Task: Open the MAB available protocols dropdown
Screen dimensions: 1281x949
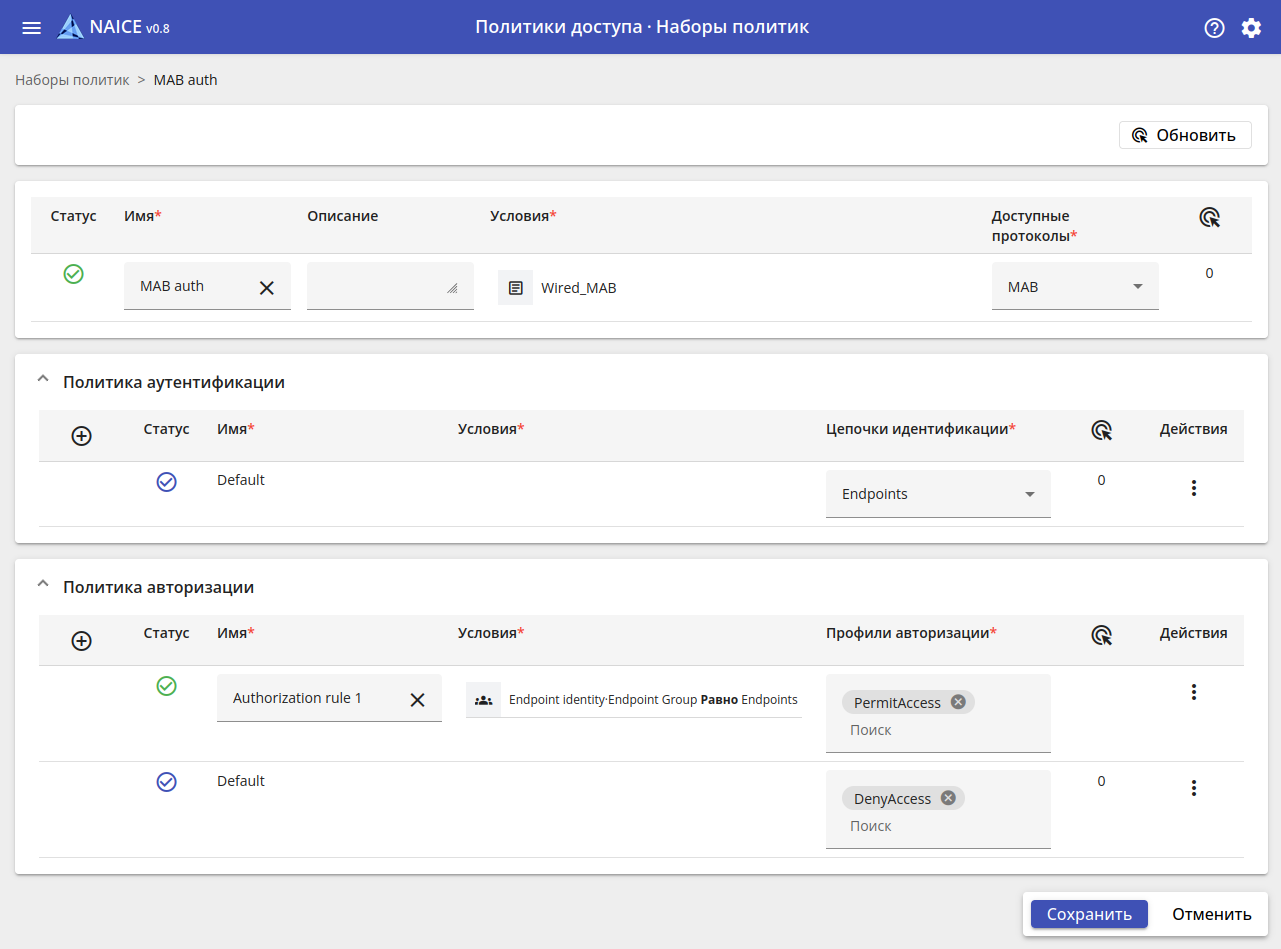Action: 1075,287
